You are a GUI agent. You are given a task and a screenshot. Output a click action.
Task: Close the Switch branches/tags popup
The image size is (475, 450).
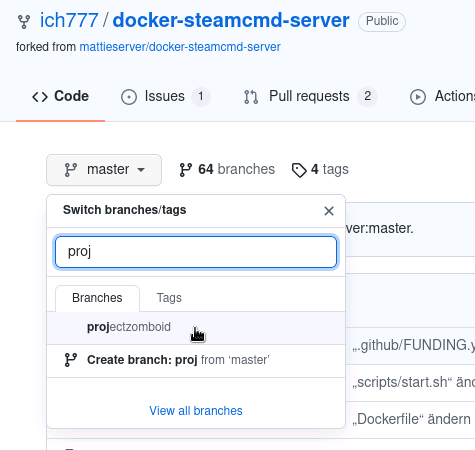tap(329, 211)
